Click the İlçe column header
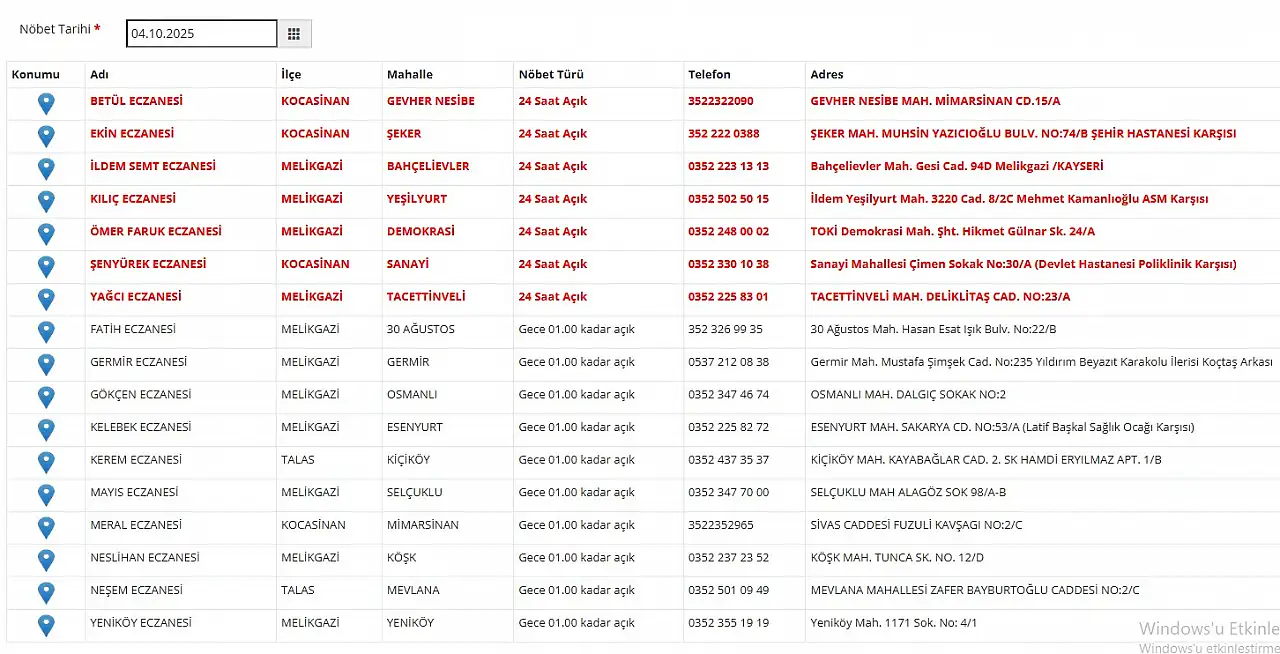Screen dimensions: 1280x654 pyautogui.click(x=291, y=75)
